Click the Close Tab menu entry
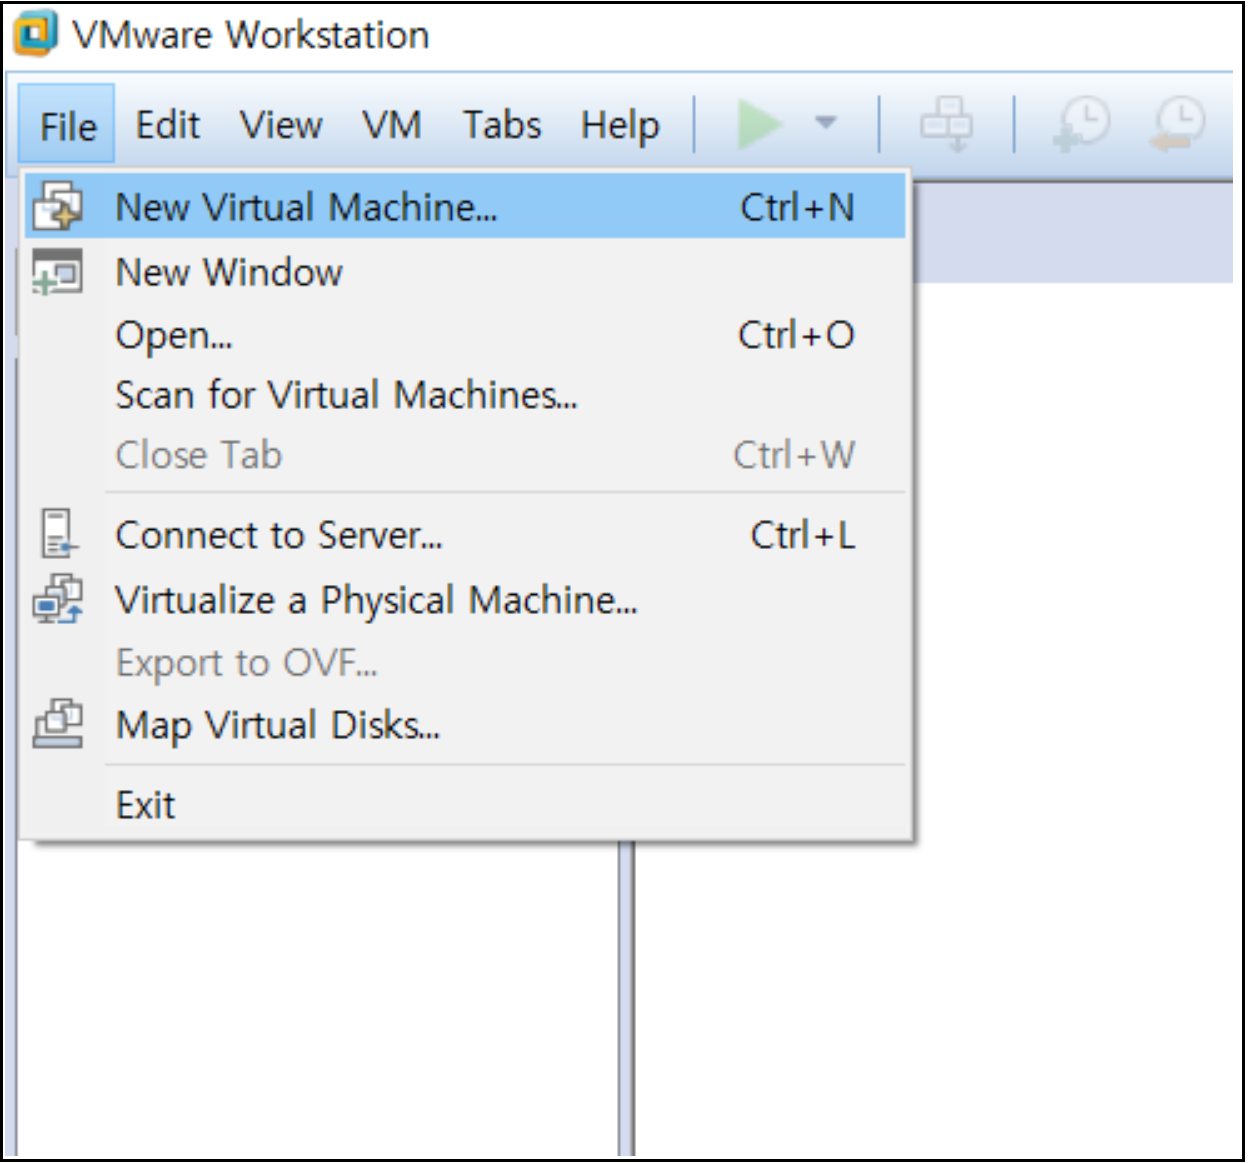The image size is (1248, 1163). pyautogui.click(x=465, y=455)
